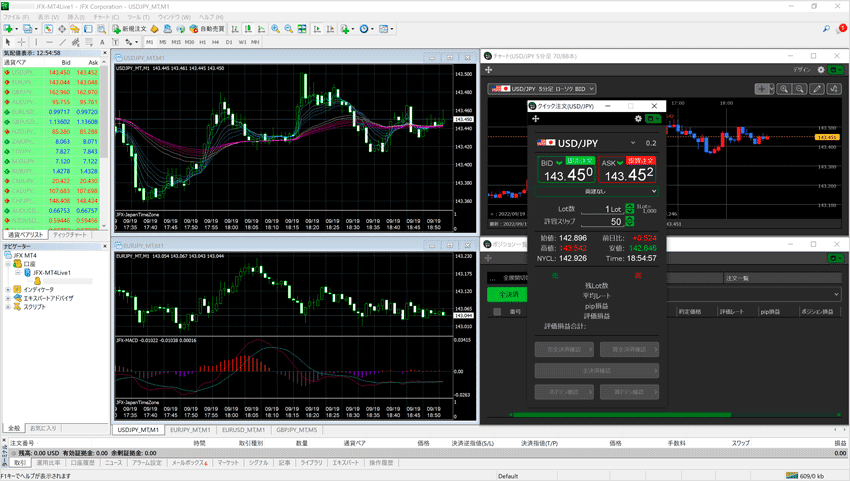Switch to the GBPJPY_MT,M5 chart tab
This screenshot has width=850, height=481.
297,429
